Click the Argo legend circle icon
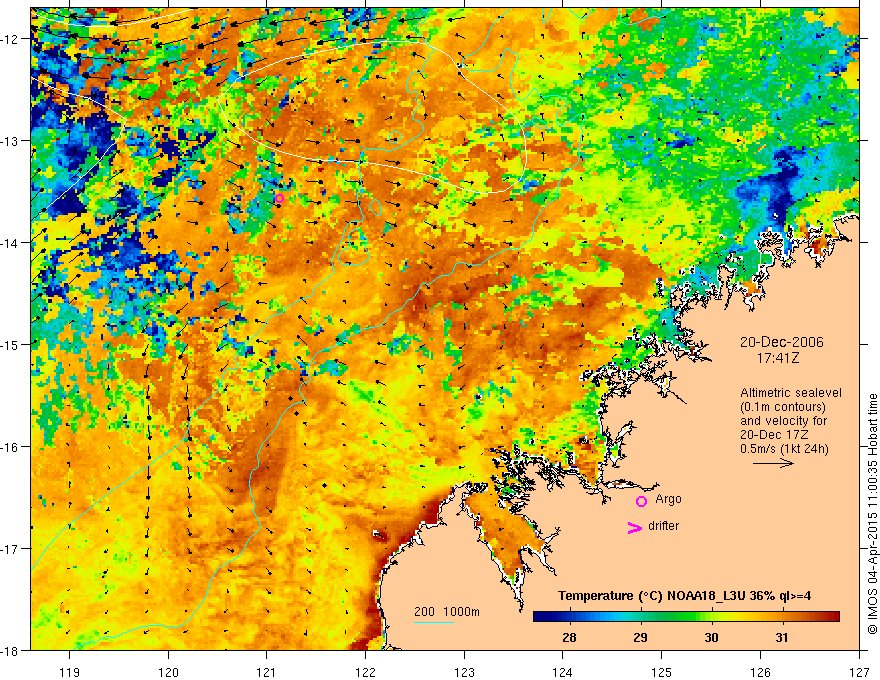Screen dimensions: 880x680 tap(641, 501)
